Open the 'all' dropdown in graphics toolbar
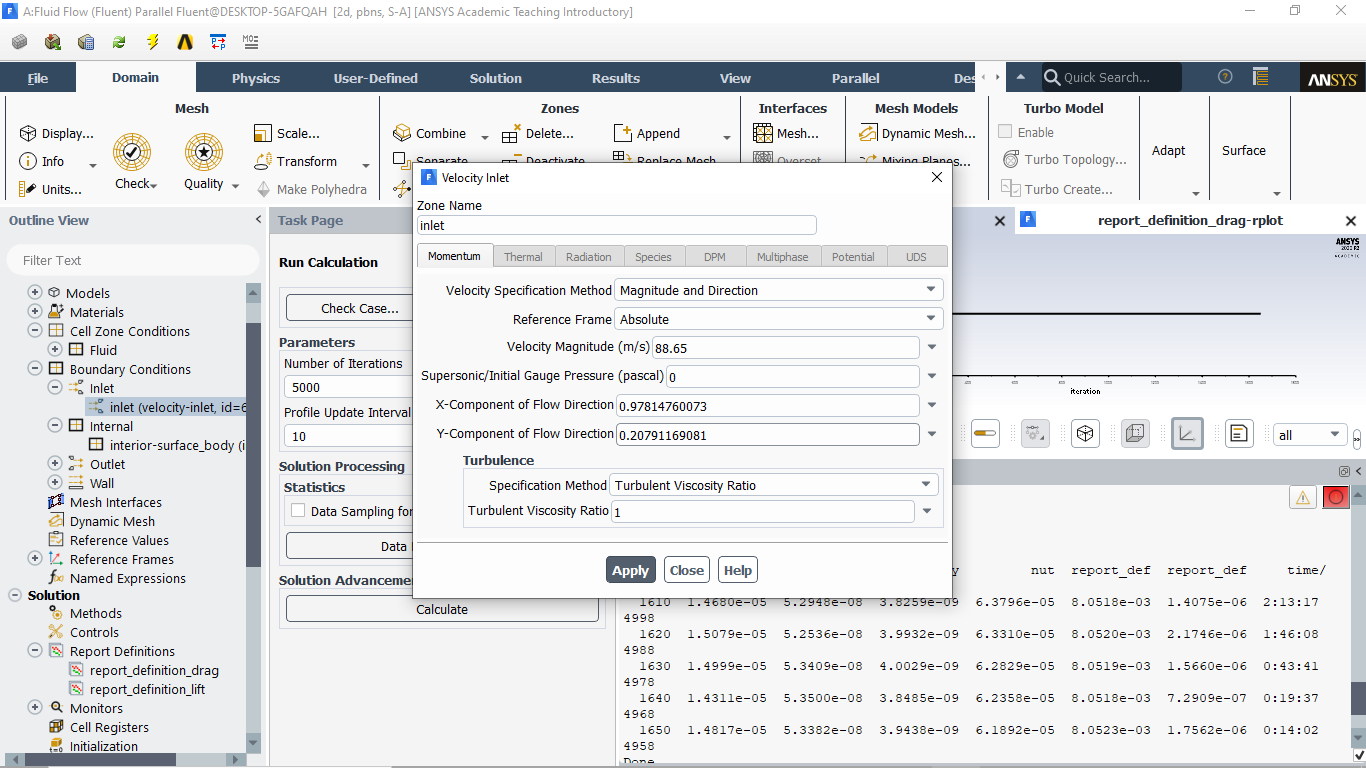Image resolution: width=1366 pixels, height=768 pixels. pyautogui.click(x=1310, y=435)
